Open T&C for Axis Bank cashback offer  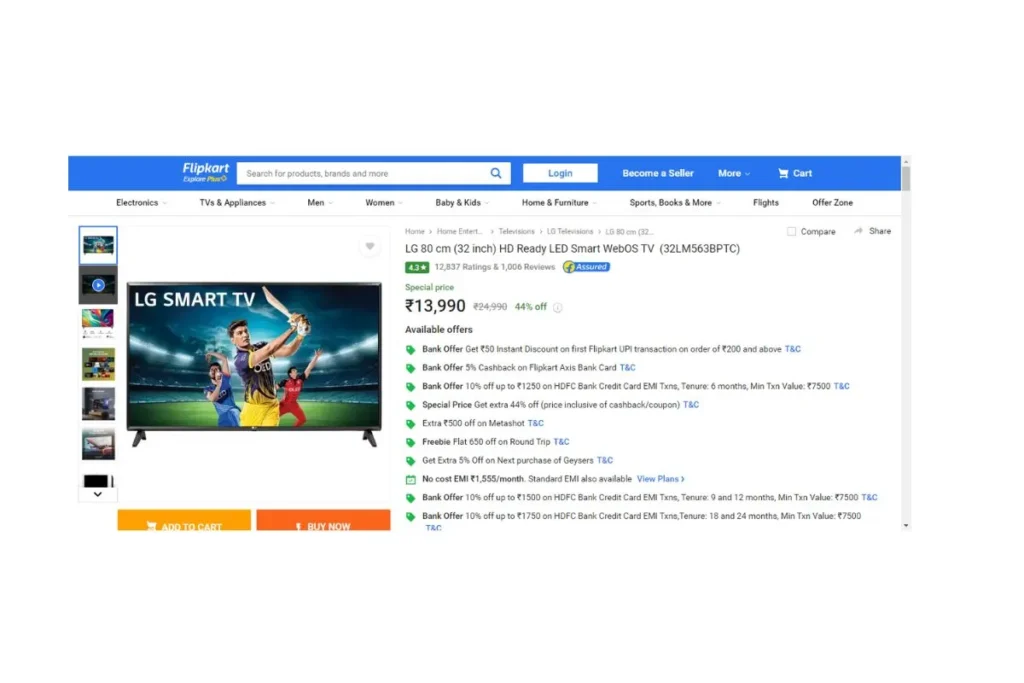pos(627,368)
